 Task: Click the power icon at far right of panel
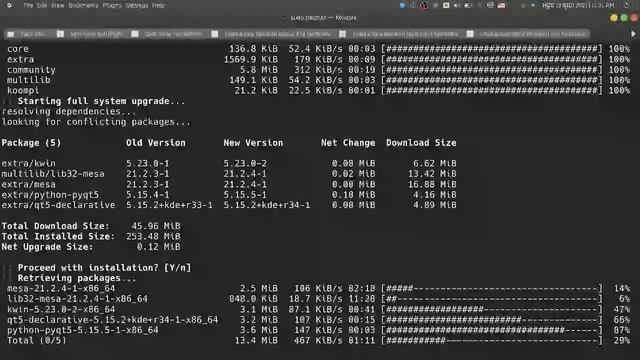tap(627, 5)
